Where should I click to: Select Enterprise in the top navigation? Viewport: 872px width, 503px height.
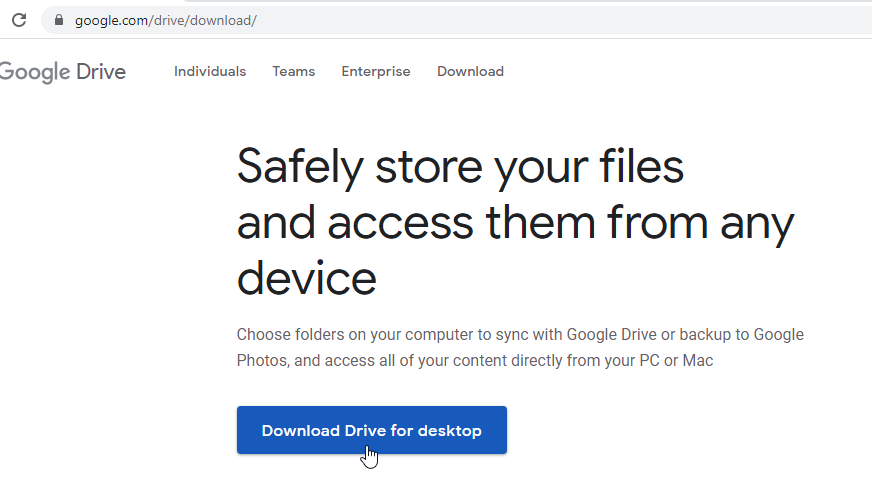click(376, 72)
